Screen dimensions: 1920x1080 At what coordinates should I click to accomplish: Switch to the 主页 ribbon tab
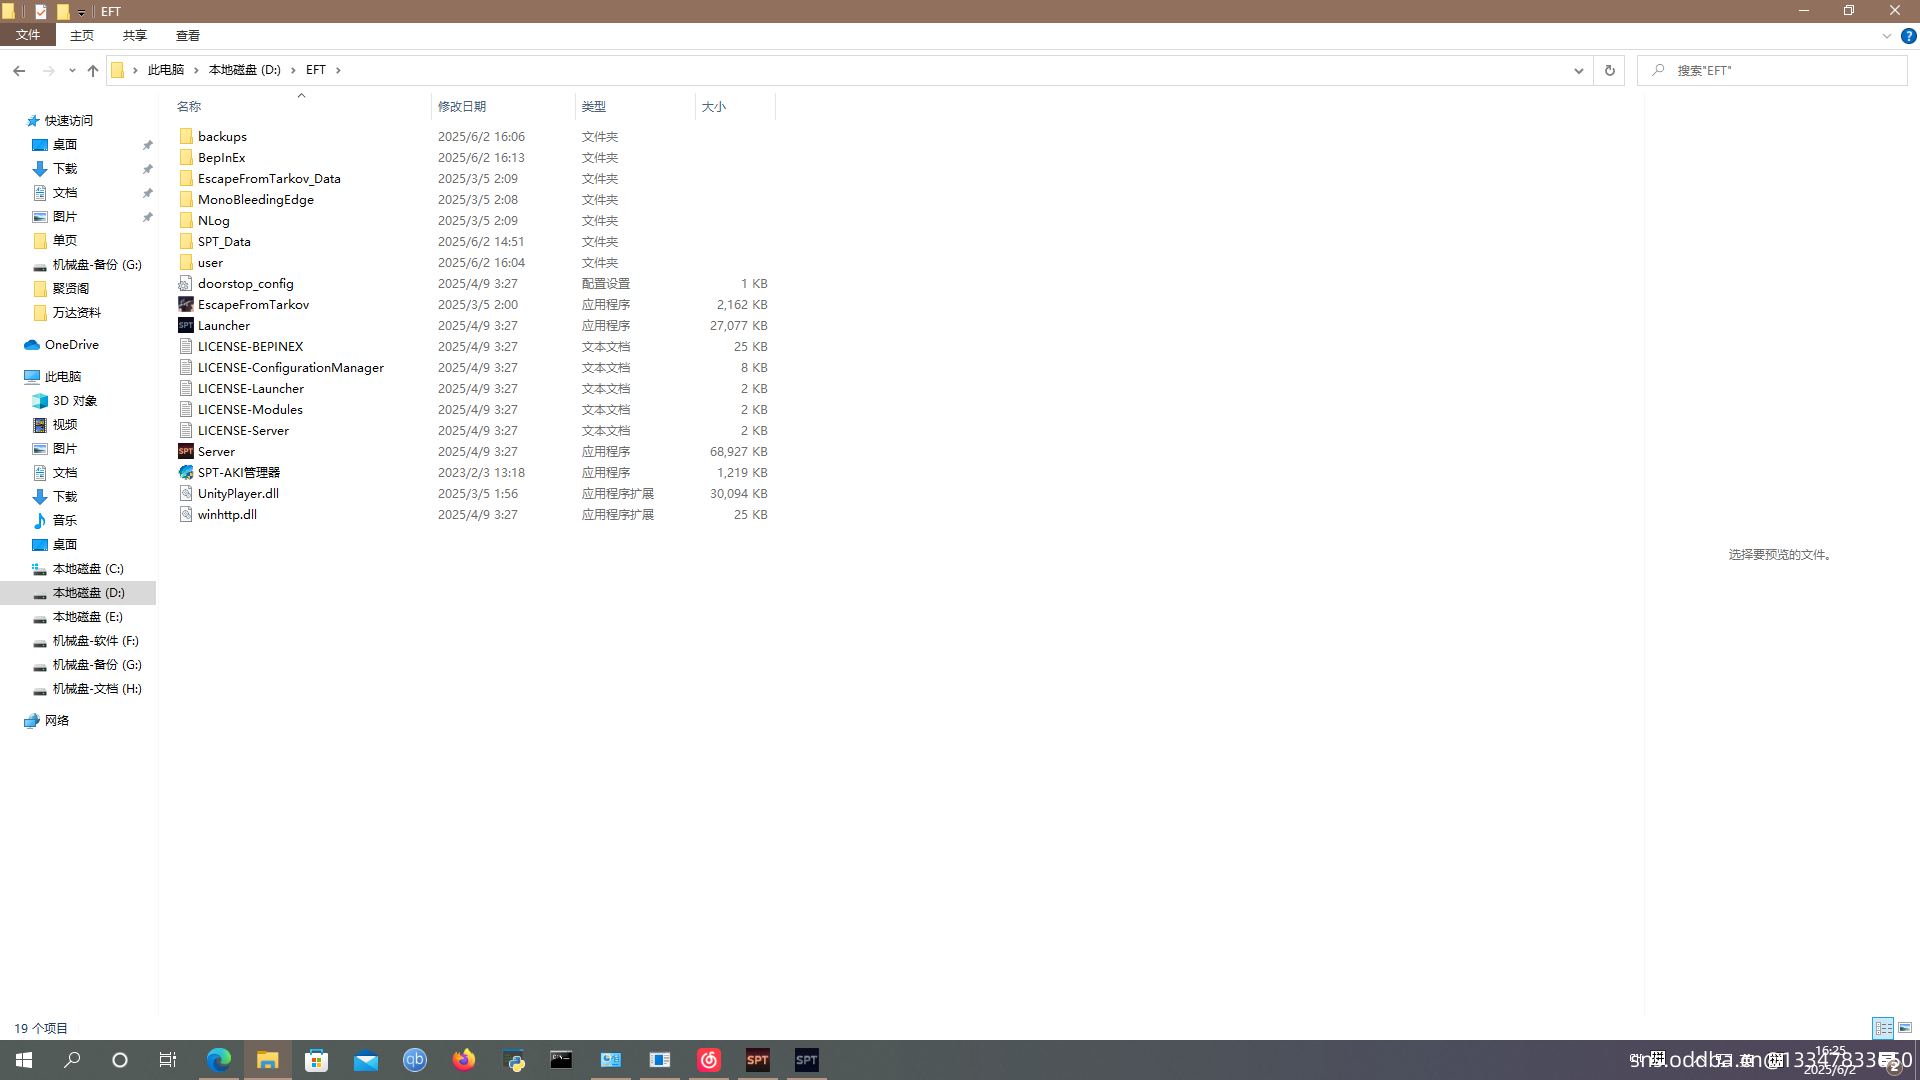pyautogui.click(x=82, y=35)
